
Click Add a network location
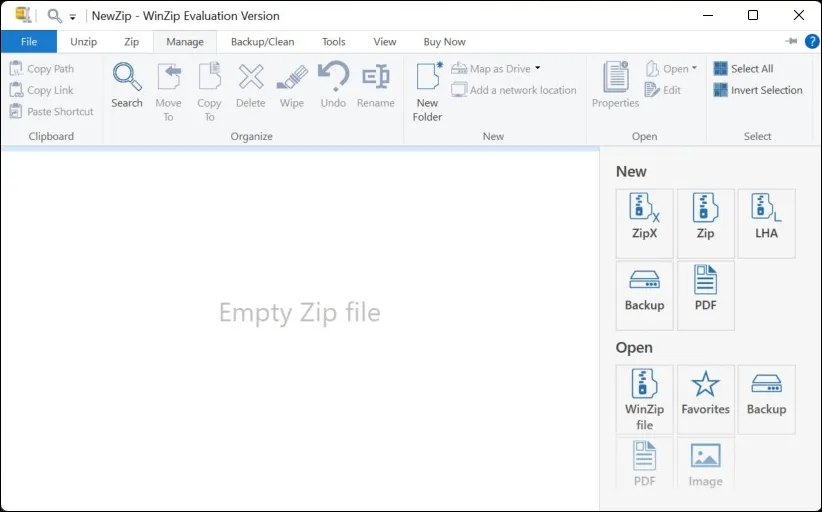(513, 90)
